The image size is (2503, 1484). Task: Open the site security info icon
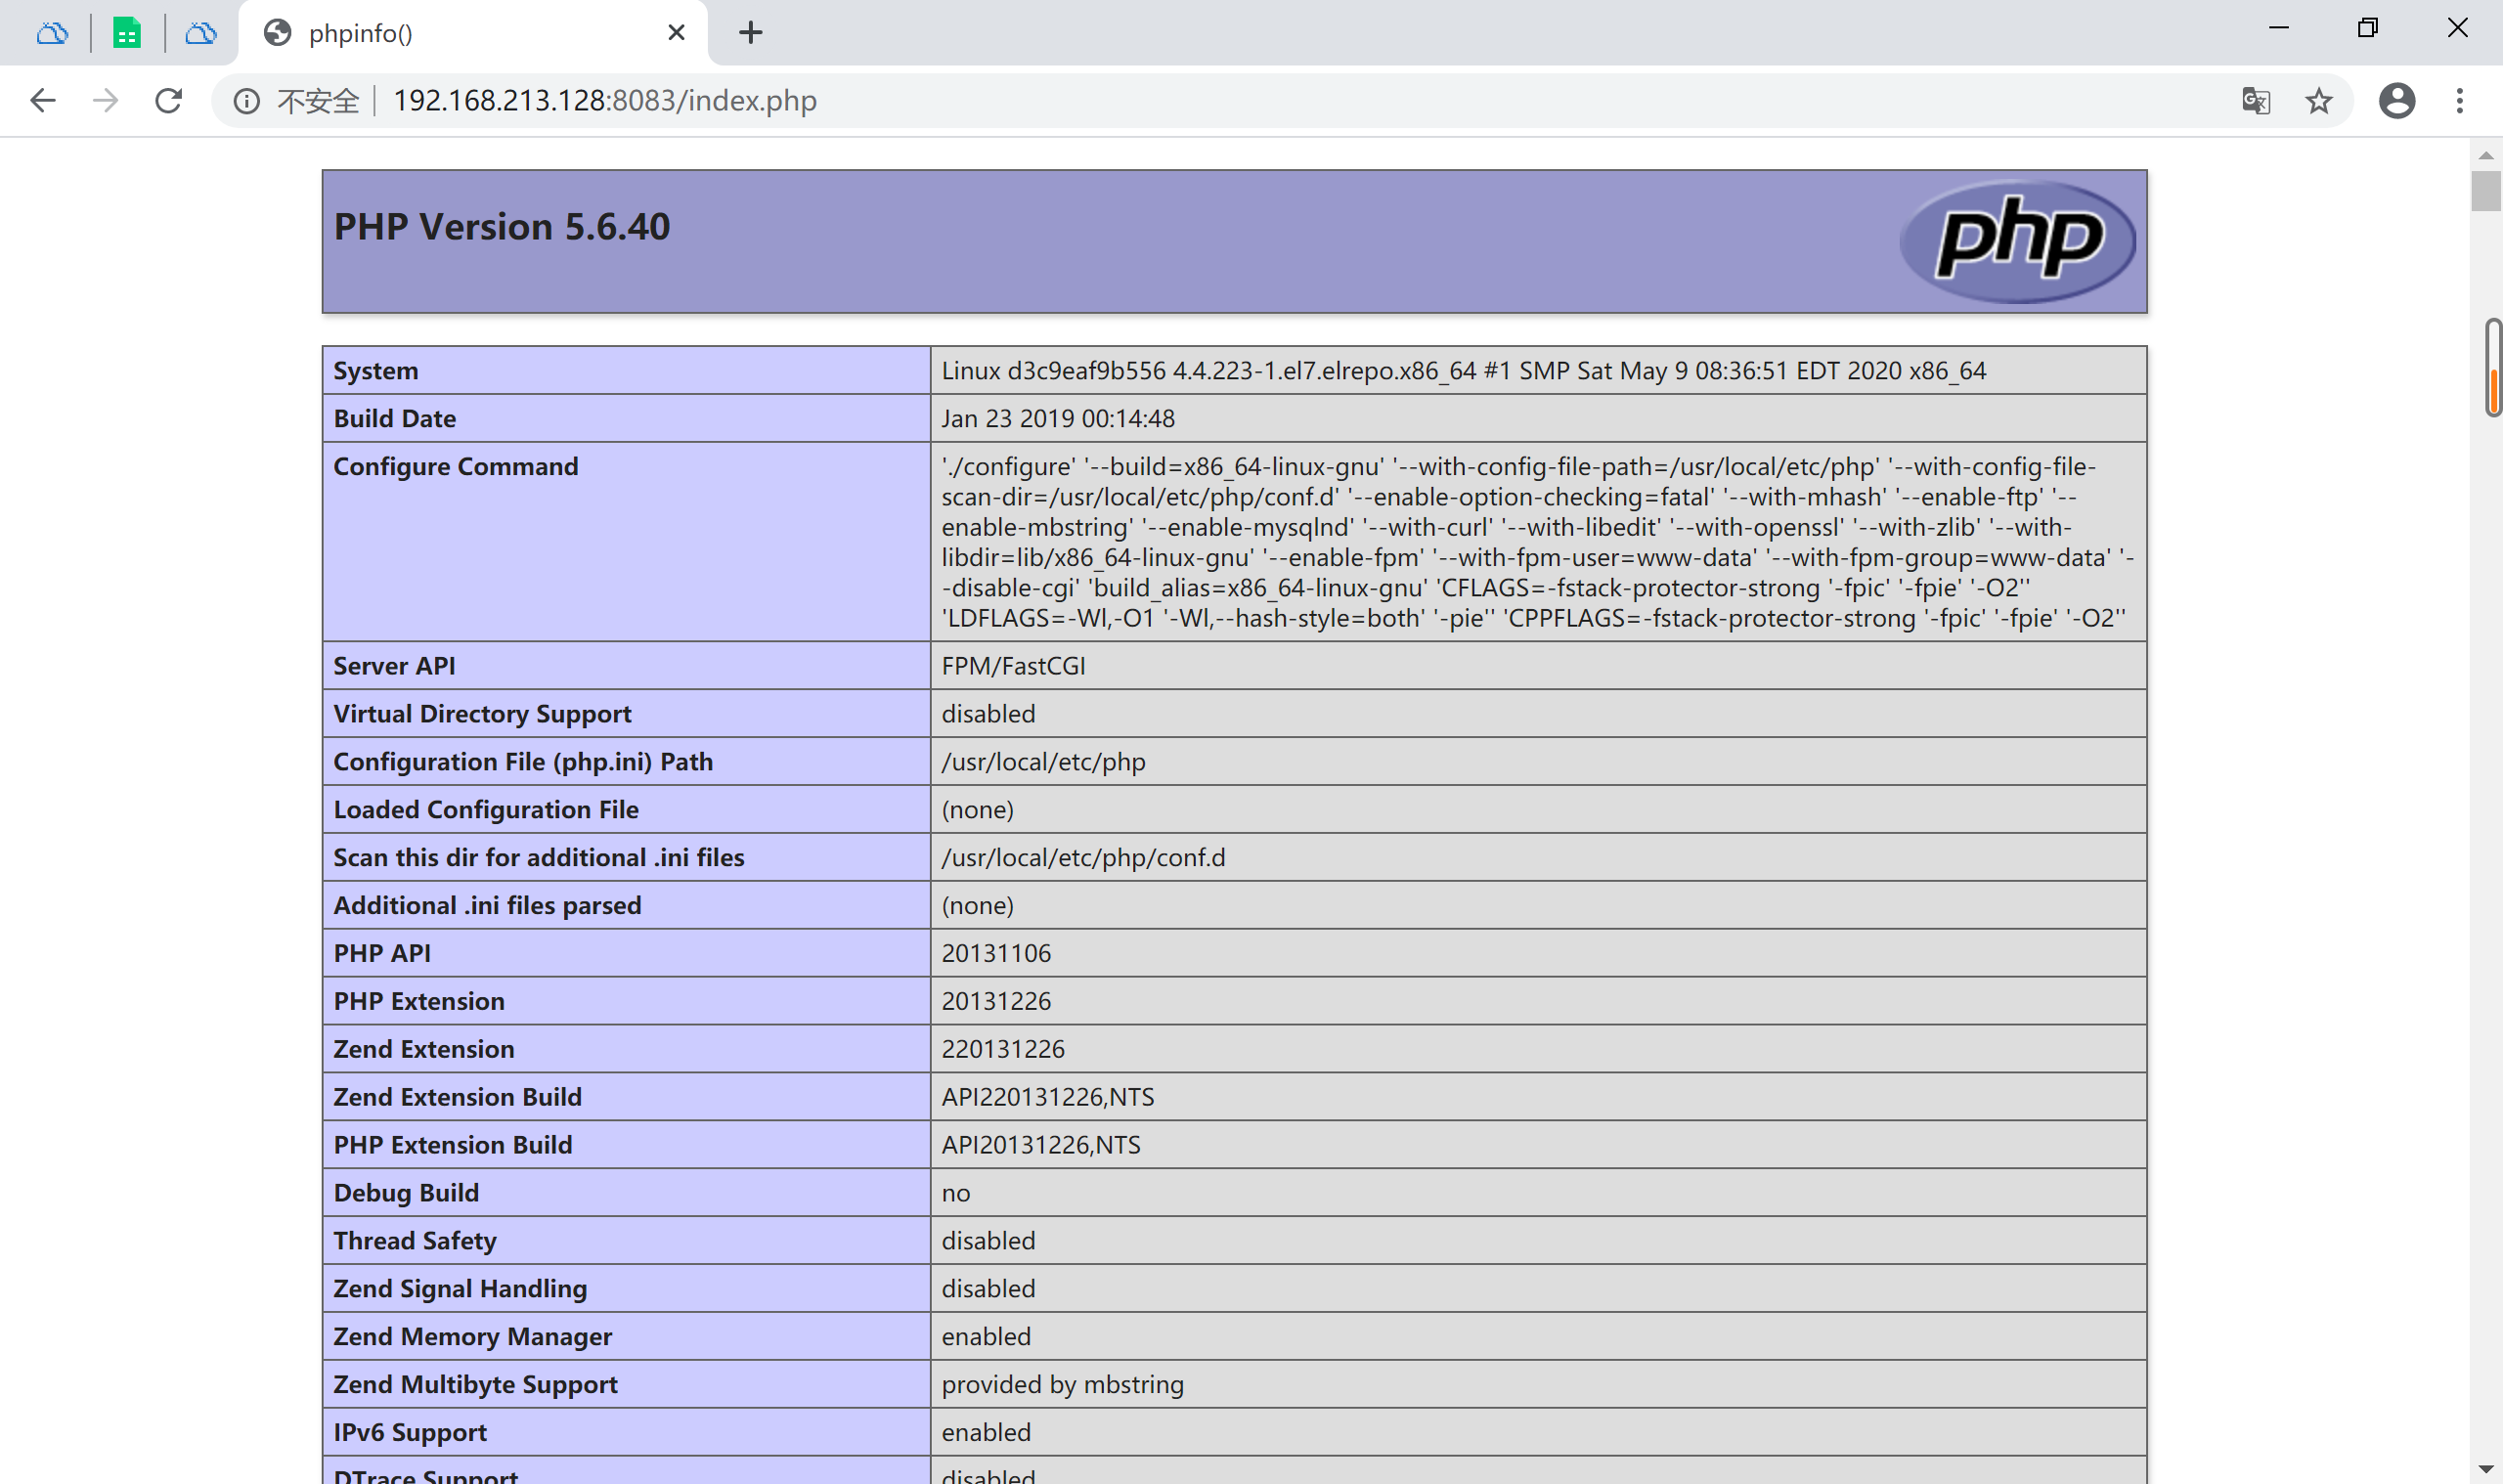tap(247, 101)
